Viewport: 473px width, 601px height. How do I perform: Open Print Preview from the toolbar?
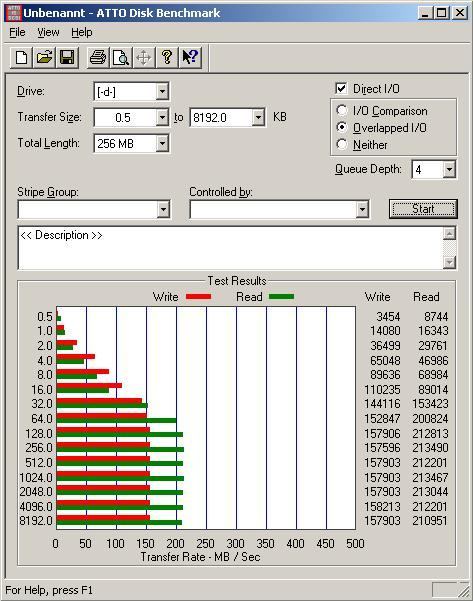coord(121,58)
